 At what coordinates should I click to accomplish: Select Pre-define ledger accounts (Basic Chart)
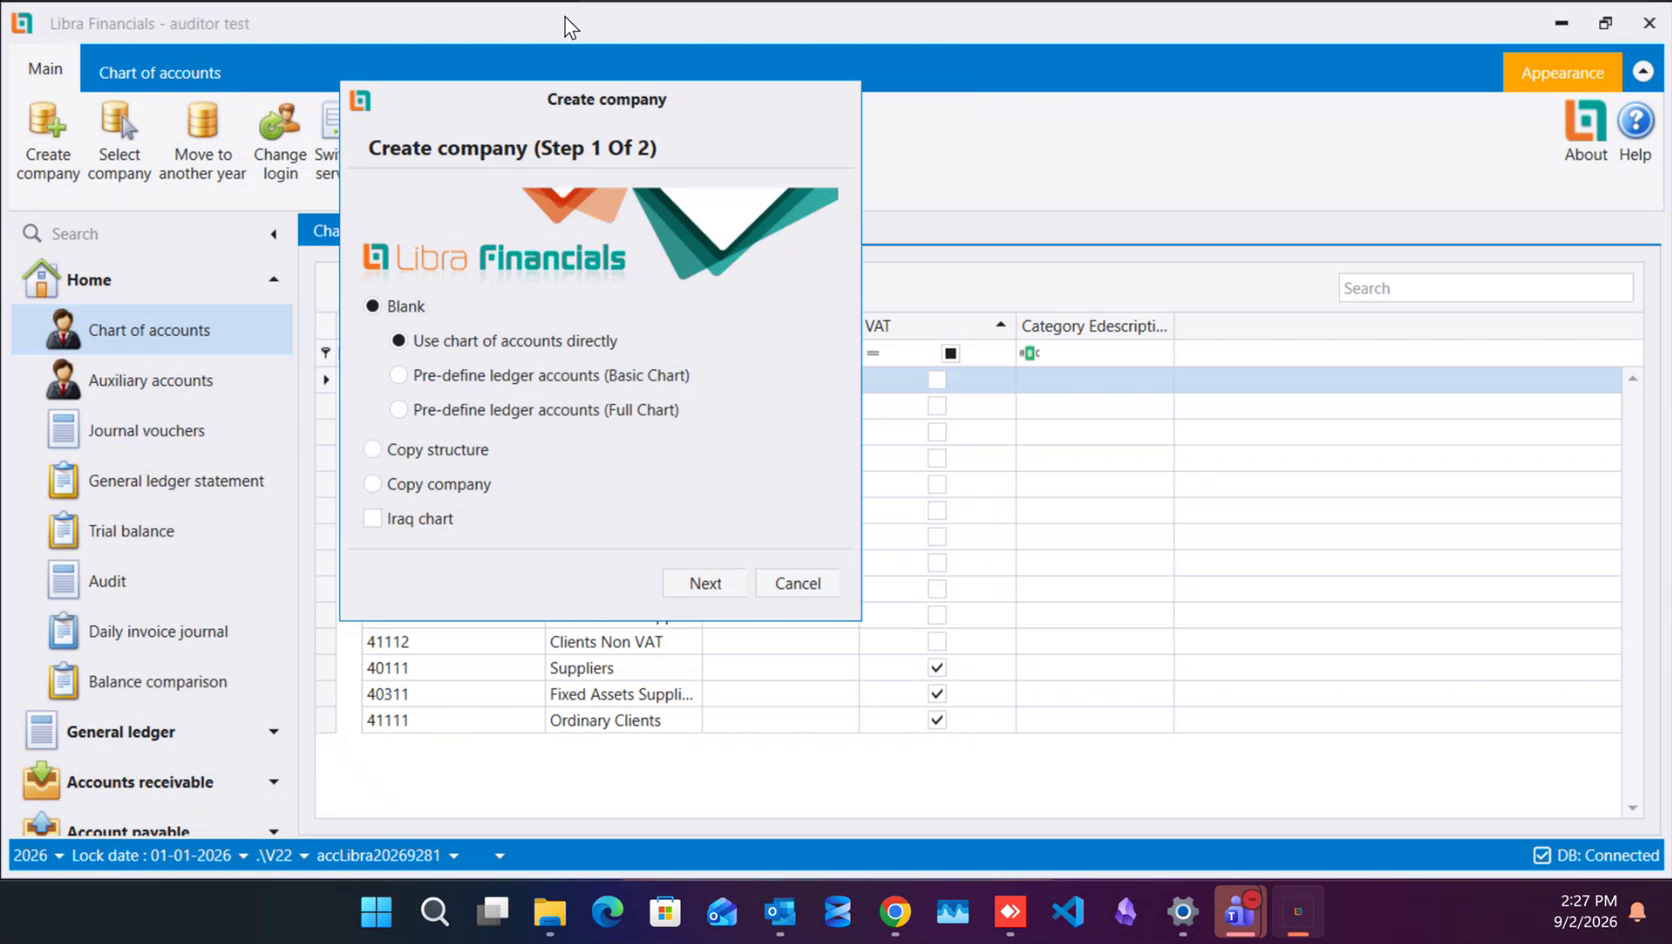pos(398,375)
